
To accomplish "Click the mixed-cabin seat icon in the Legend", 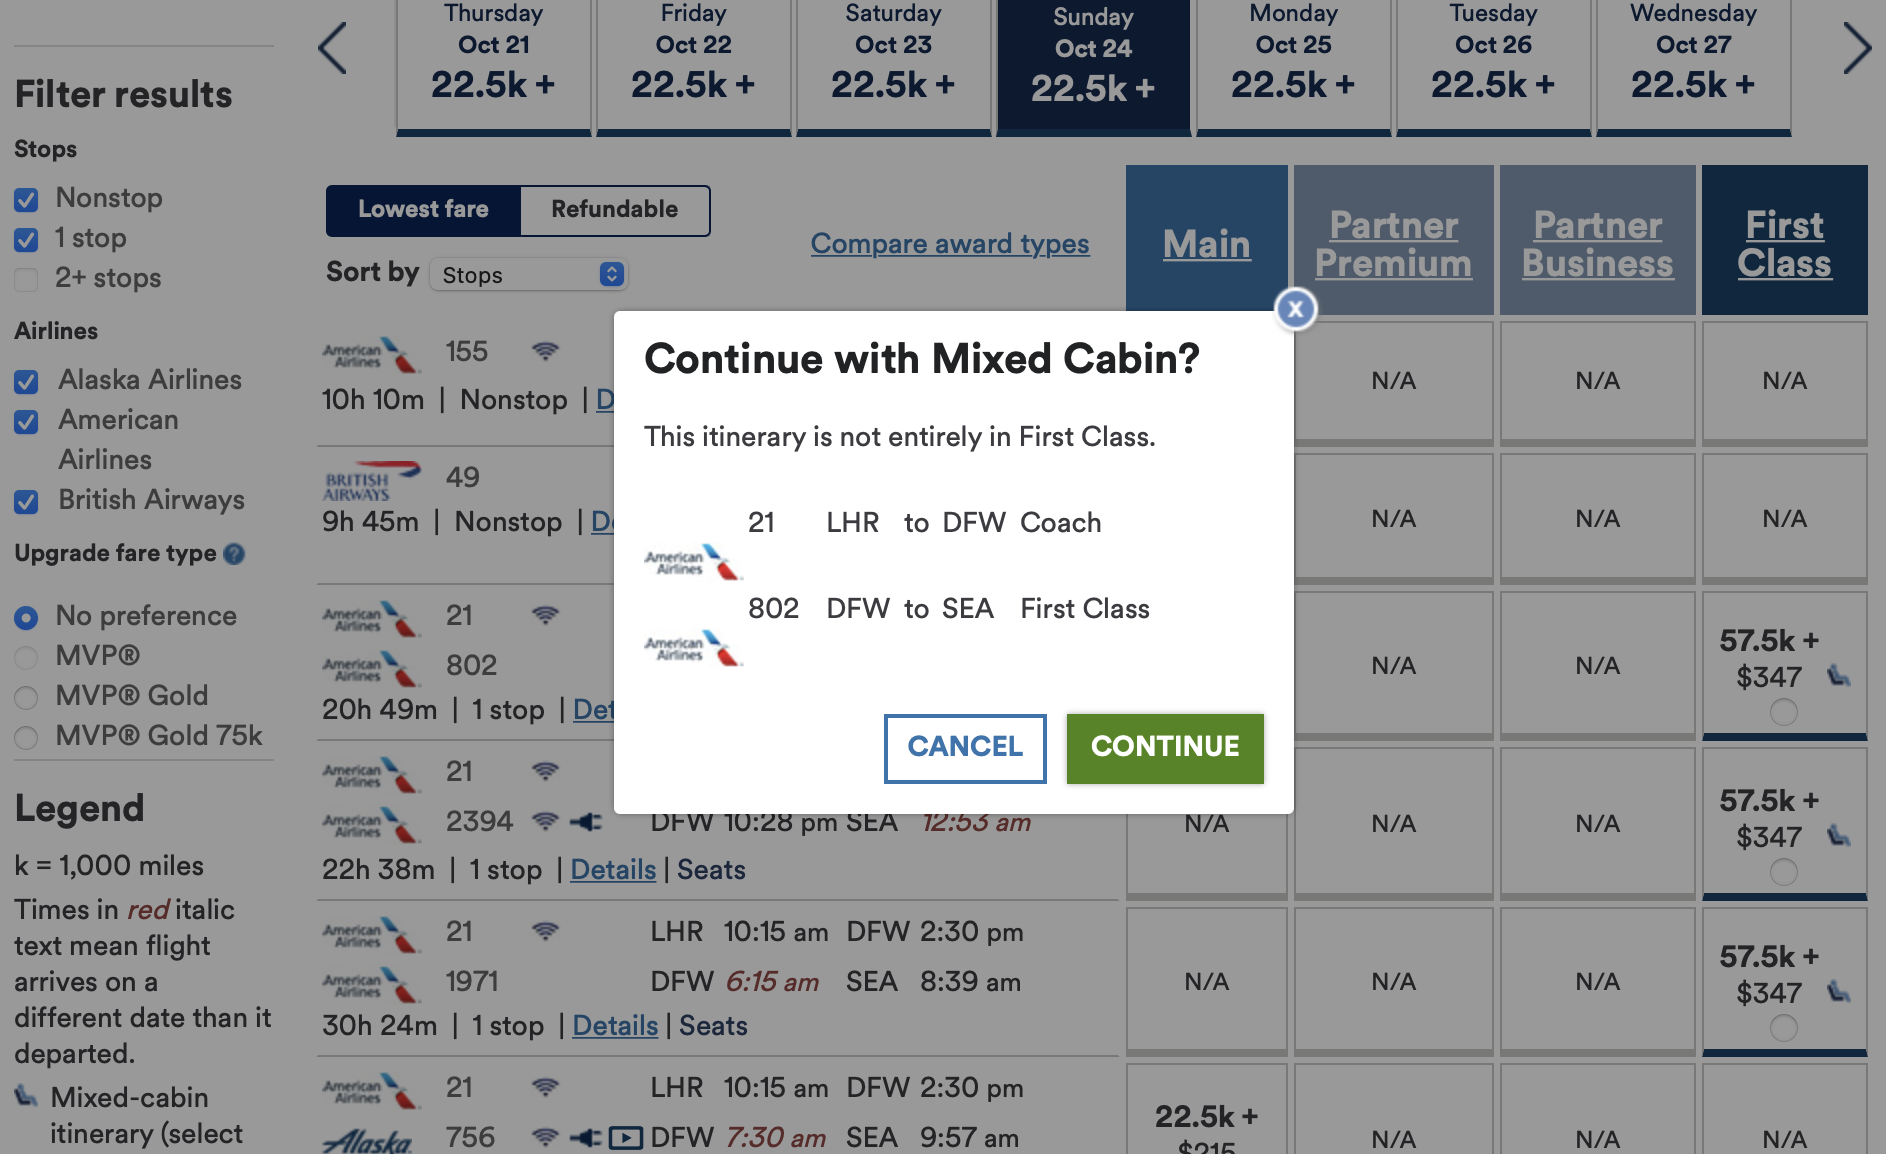I will point(26,1097).
